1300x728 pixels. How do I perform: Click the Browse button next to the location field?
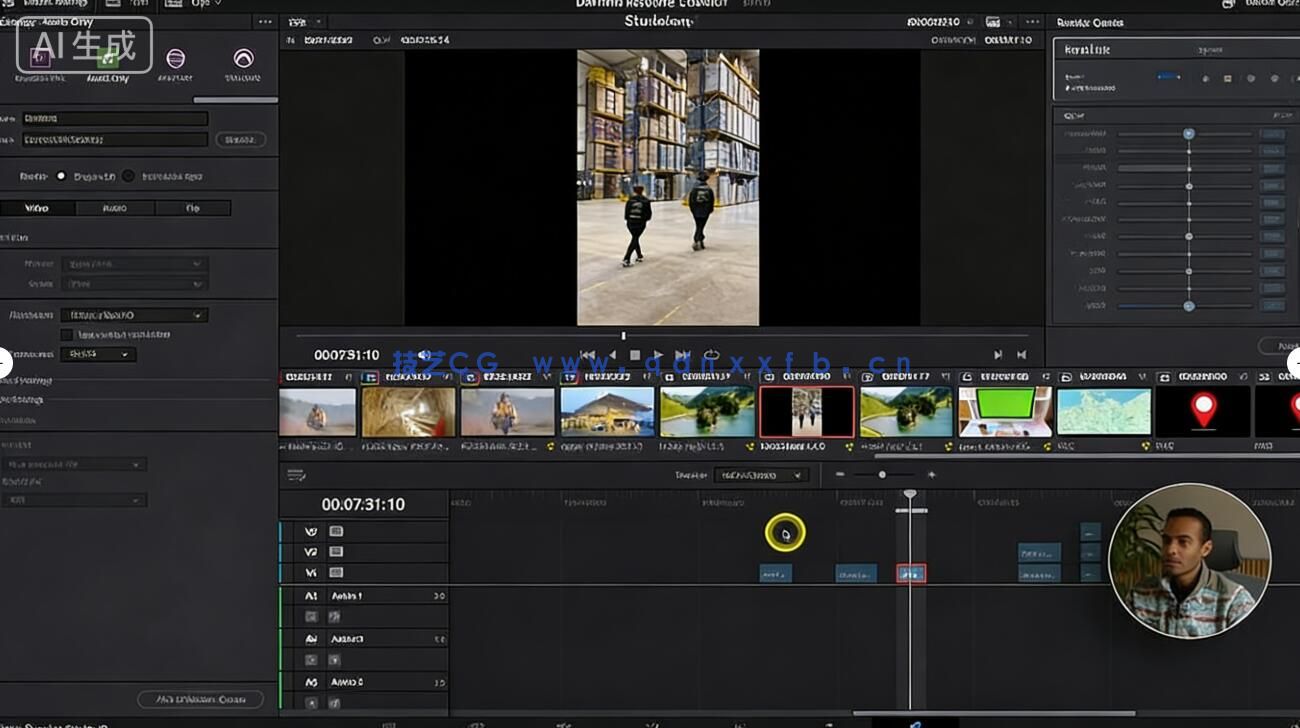(240, 139)
